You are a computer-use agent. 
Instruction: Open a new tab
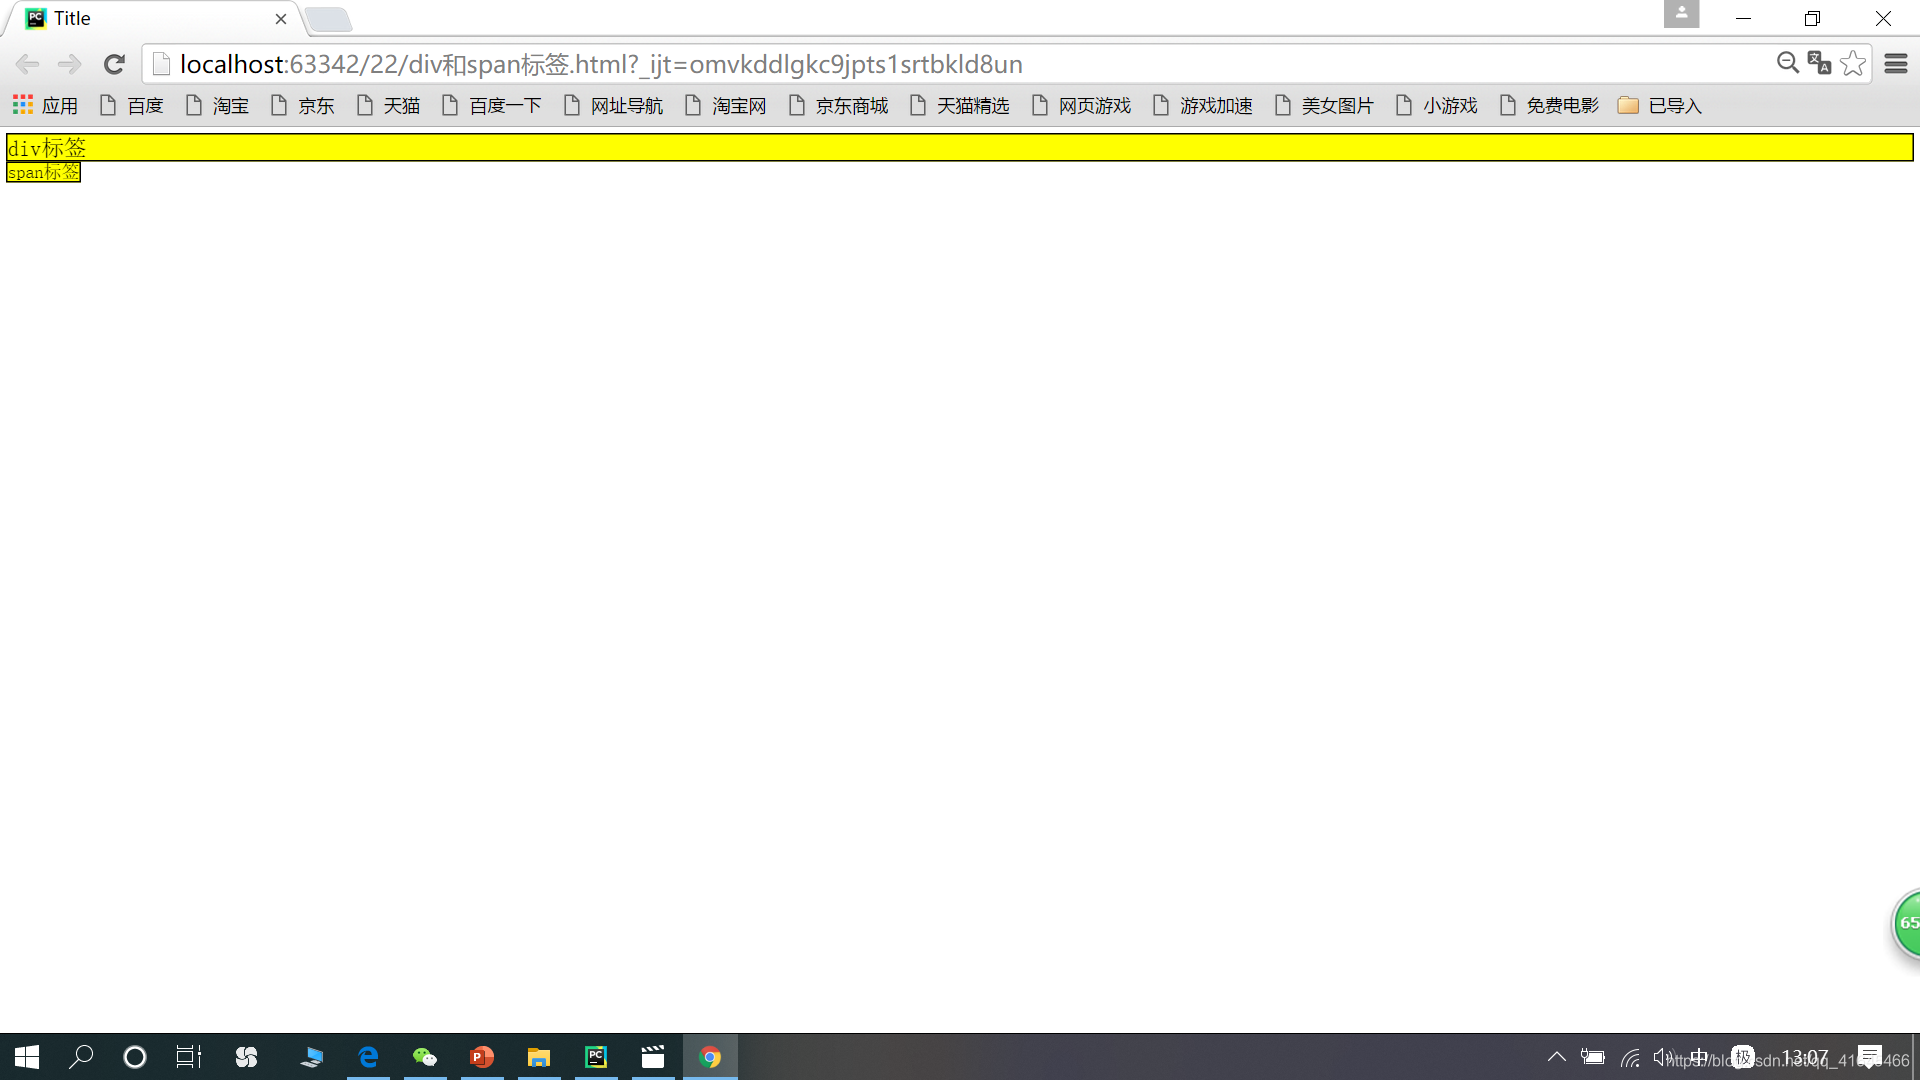tap(328, 19)
